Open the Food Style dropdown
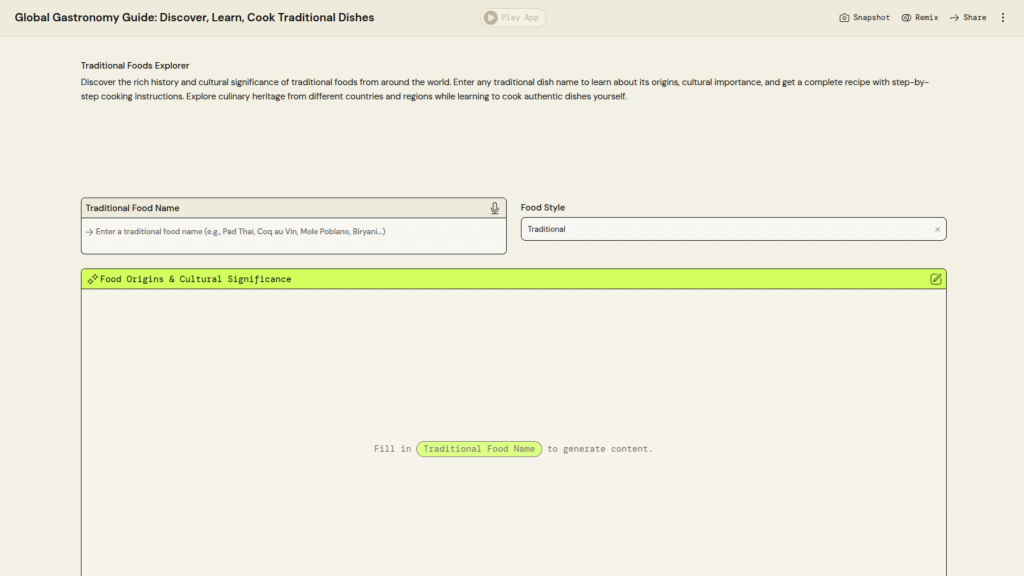Viewport: 1024px width, 576px height. pos(725,229)
